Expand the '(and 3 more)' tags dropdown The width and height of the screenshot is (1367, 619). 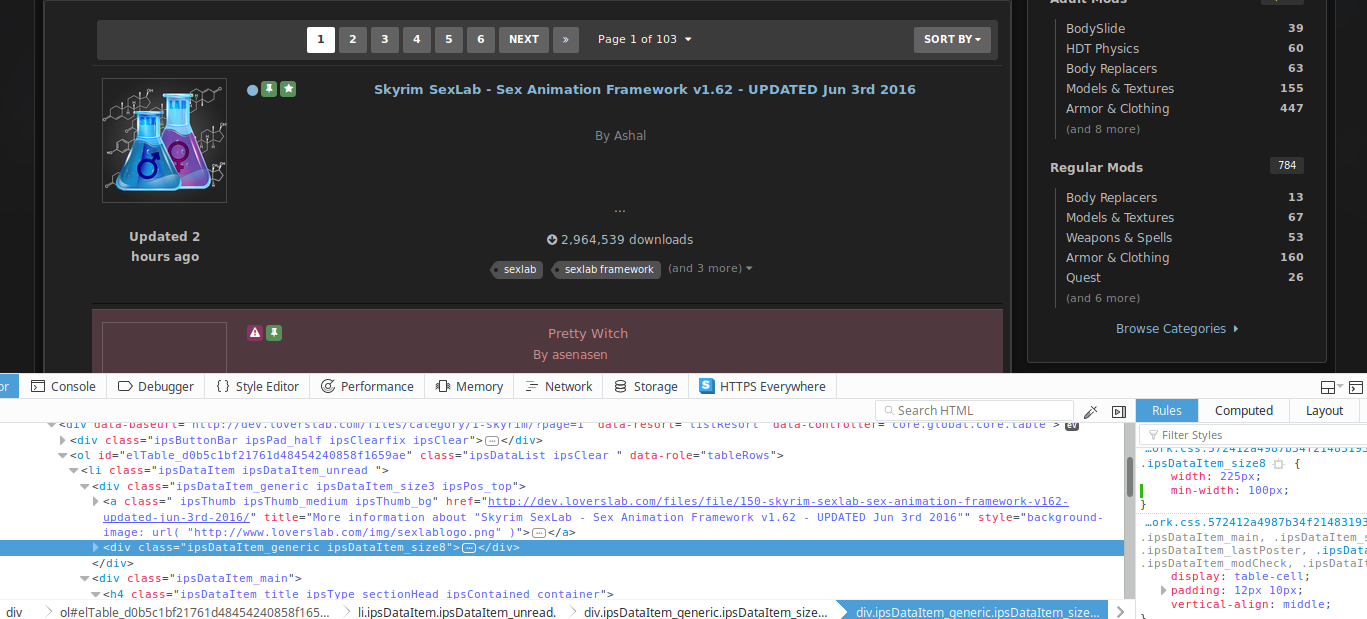[x=710, y=269]
